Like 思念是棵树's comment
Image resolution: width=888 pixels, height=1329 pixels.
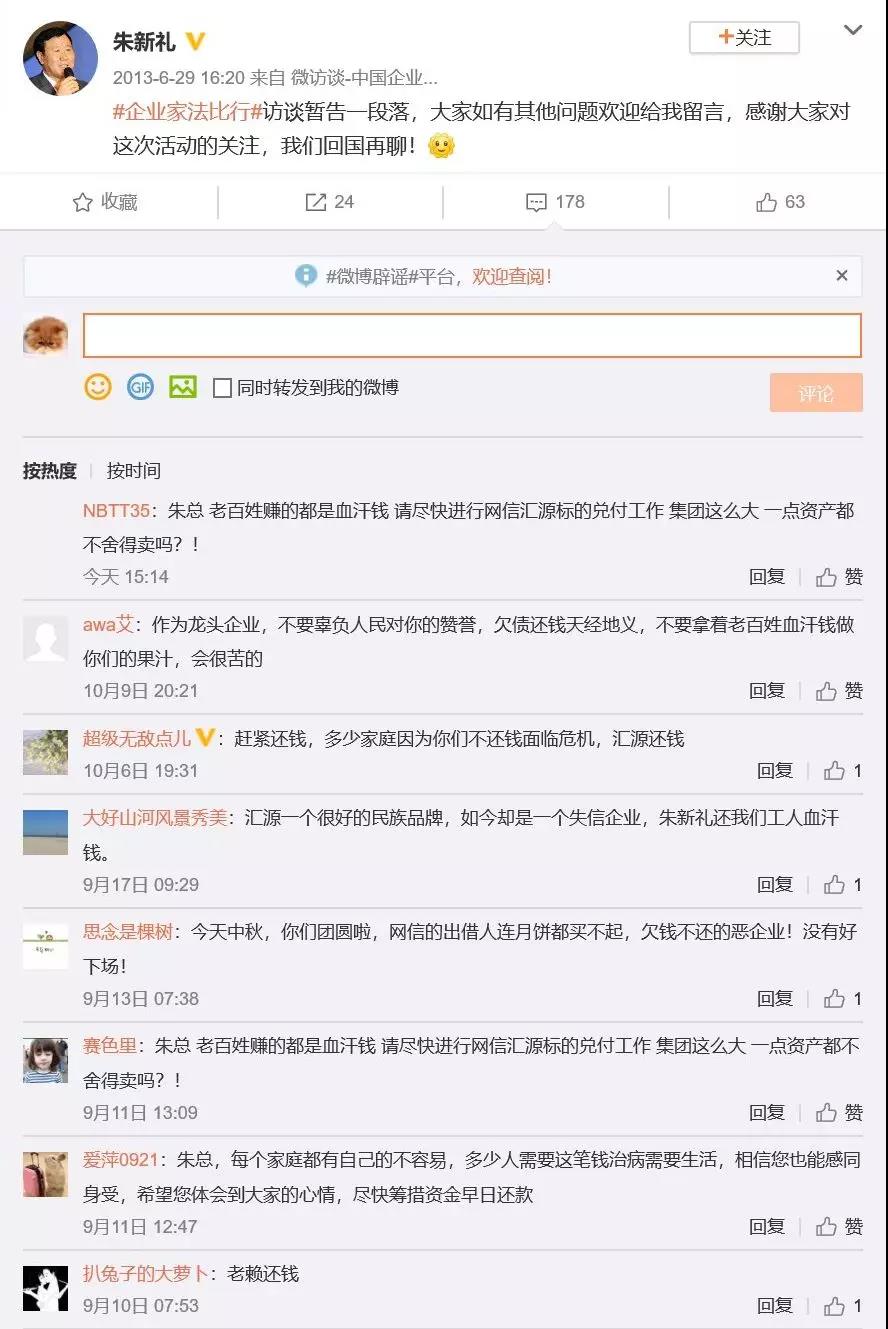pyautogui.click(x=843, y=999)
